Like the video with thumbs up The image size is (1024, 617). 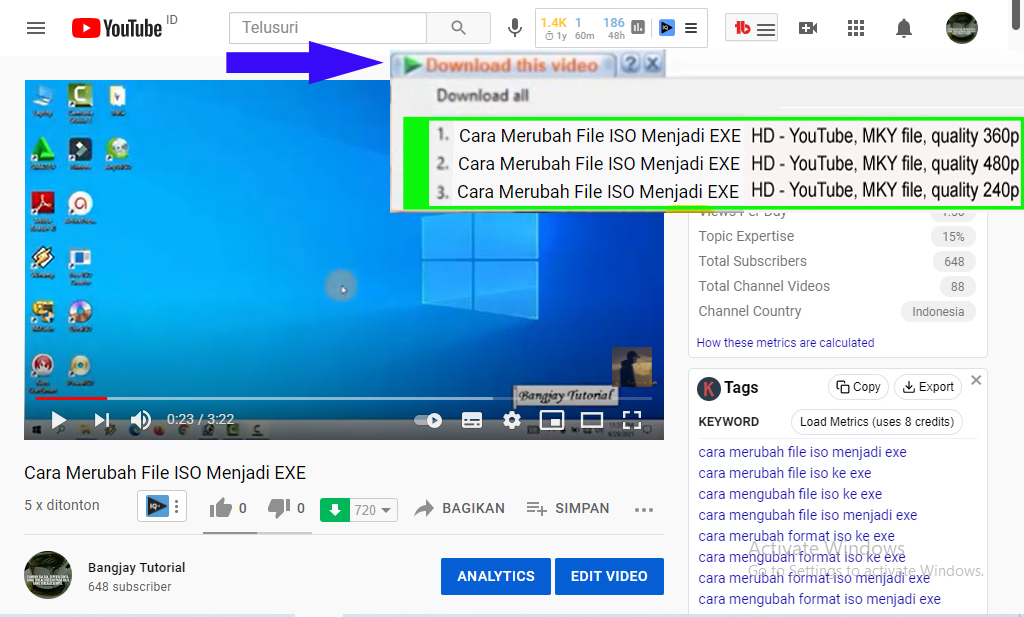pyautogui.click(x=221, y=508)
